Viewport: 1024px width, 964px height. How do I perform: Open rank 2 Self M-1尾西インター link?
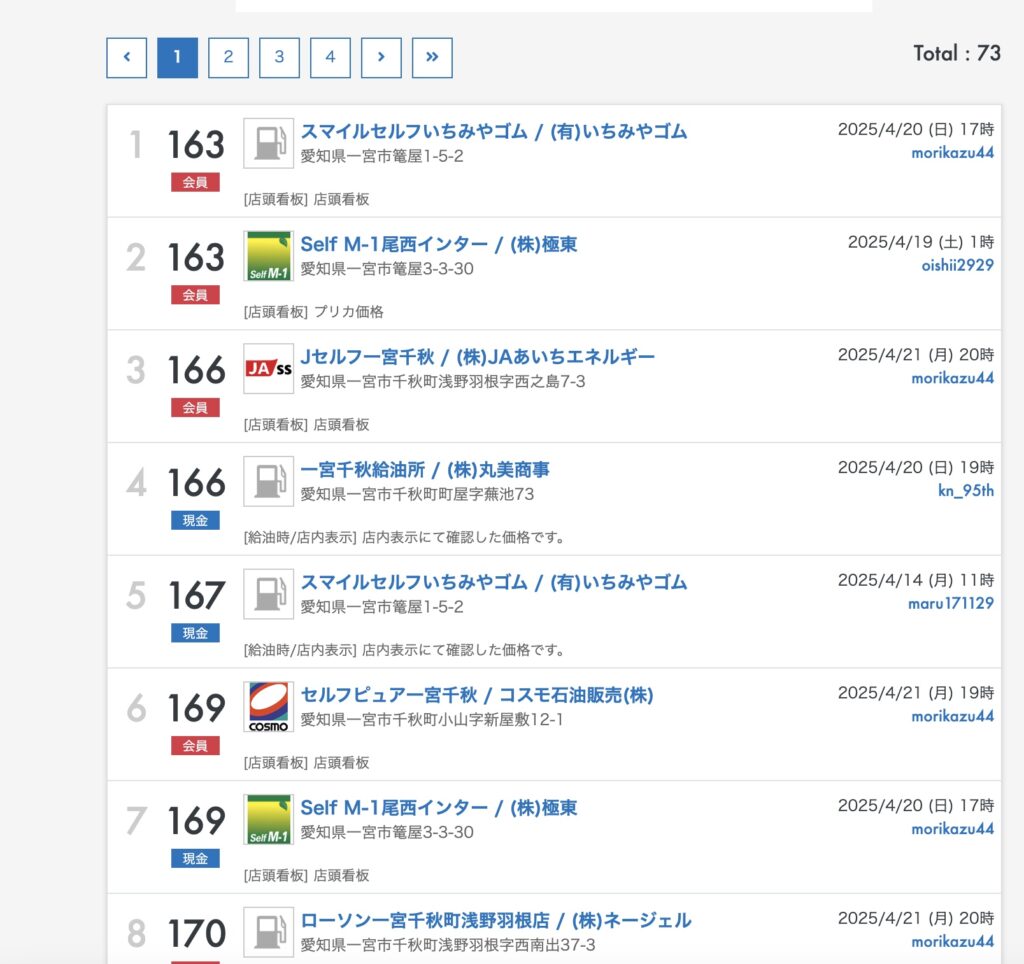tap(439, 244)
